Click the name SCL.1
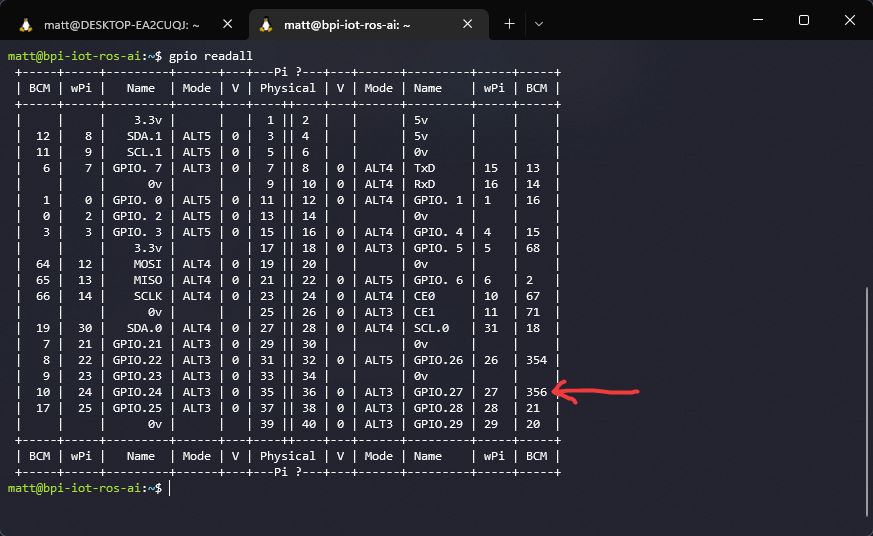Viewport: 873px width, 536px height. (x=144, y=152)
